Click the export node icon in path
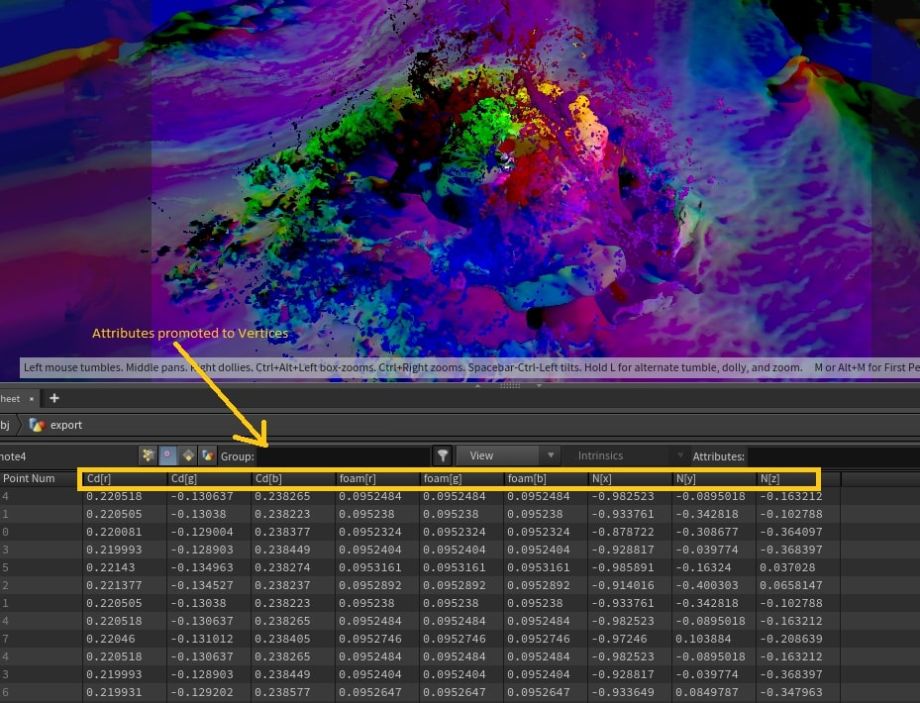This screenshot has width=920, height=703. 37,425
